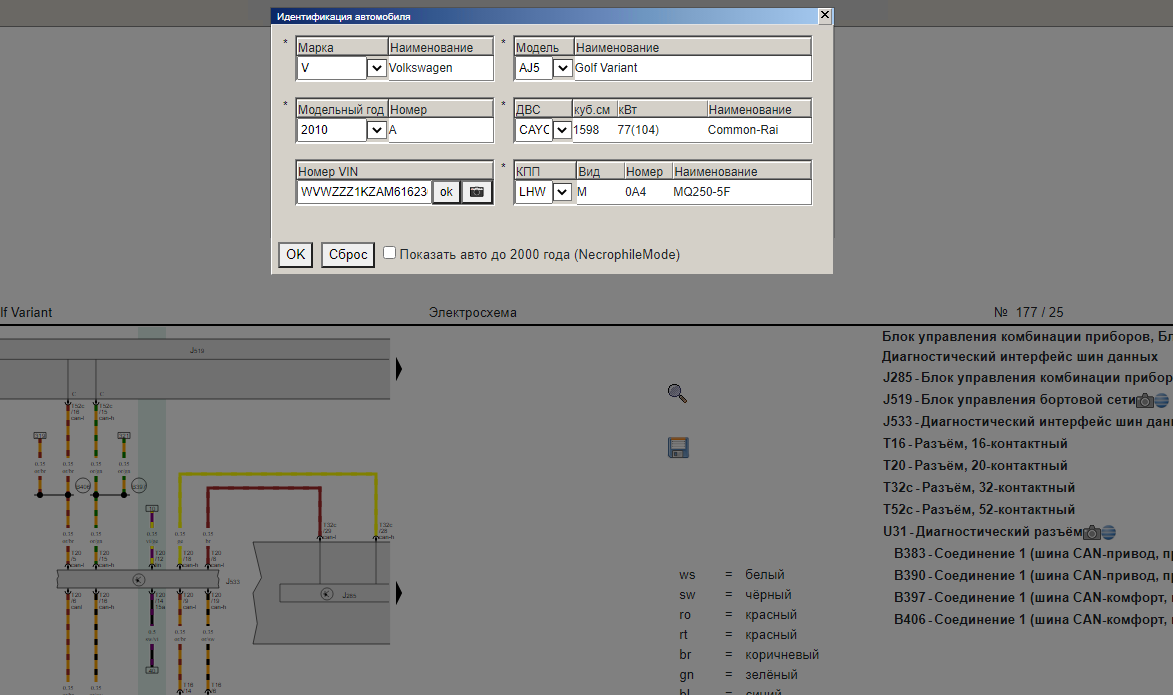1173x695 pixels.
Task: Click the power value 77(104)
Action: pos(638,130)
